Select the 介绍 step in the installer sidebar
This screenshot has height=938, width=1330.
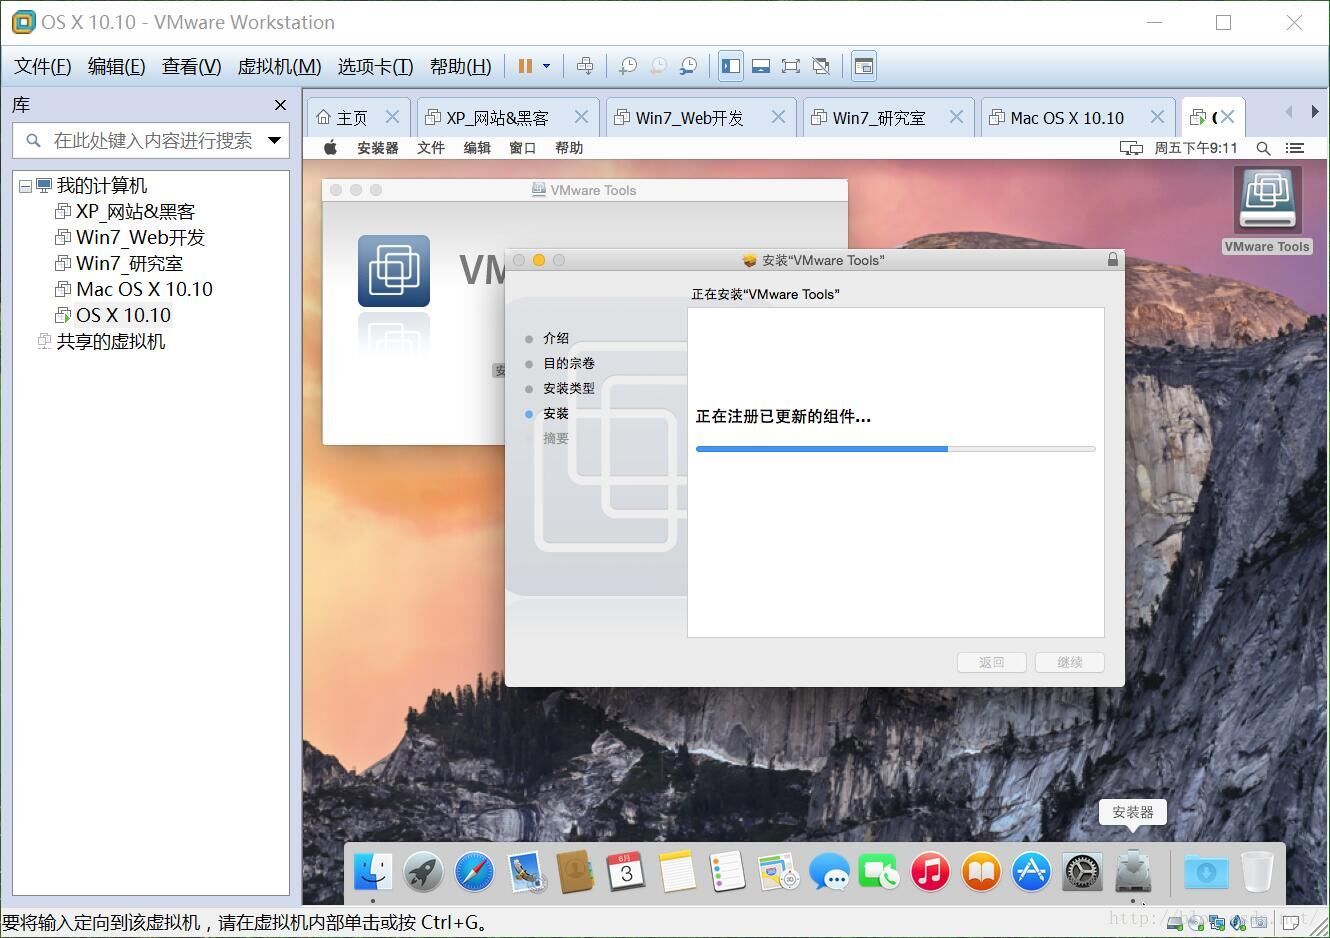click(555, 338)
